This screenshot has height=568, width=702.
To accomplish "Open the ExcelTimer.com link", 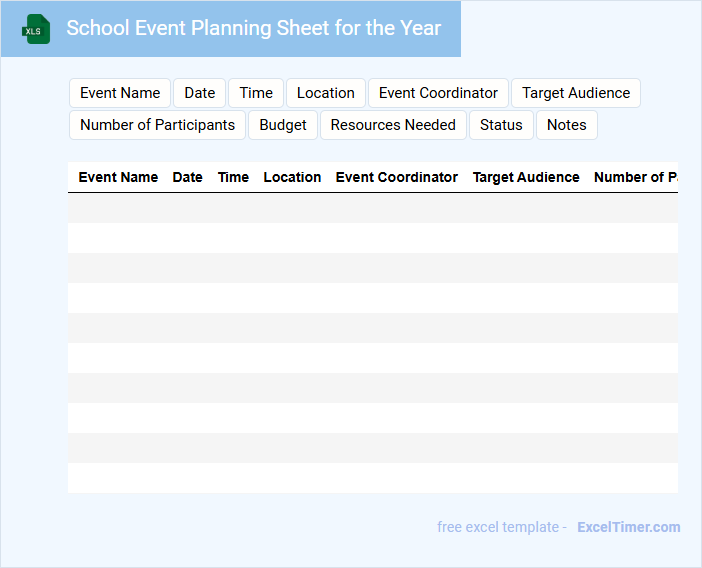I will [x=628, y=527].
